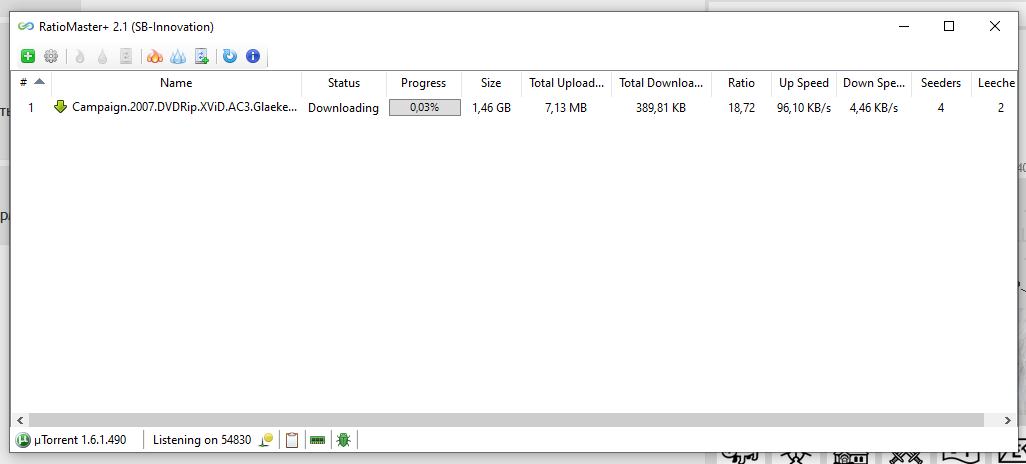Click the 18,72 ratio value

click(x=741, y=108)
